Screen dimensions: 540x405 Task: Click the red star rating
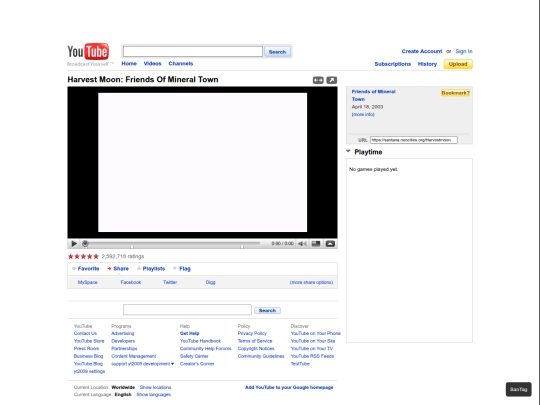(x=83, y=257)
